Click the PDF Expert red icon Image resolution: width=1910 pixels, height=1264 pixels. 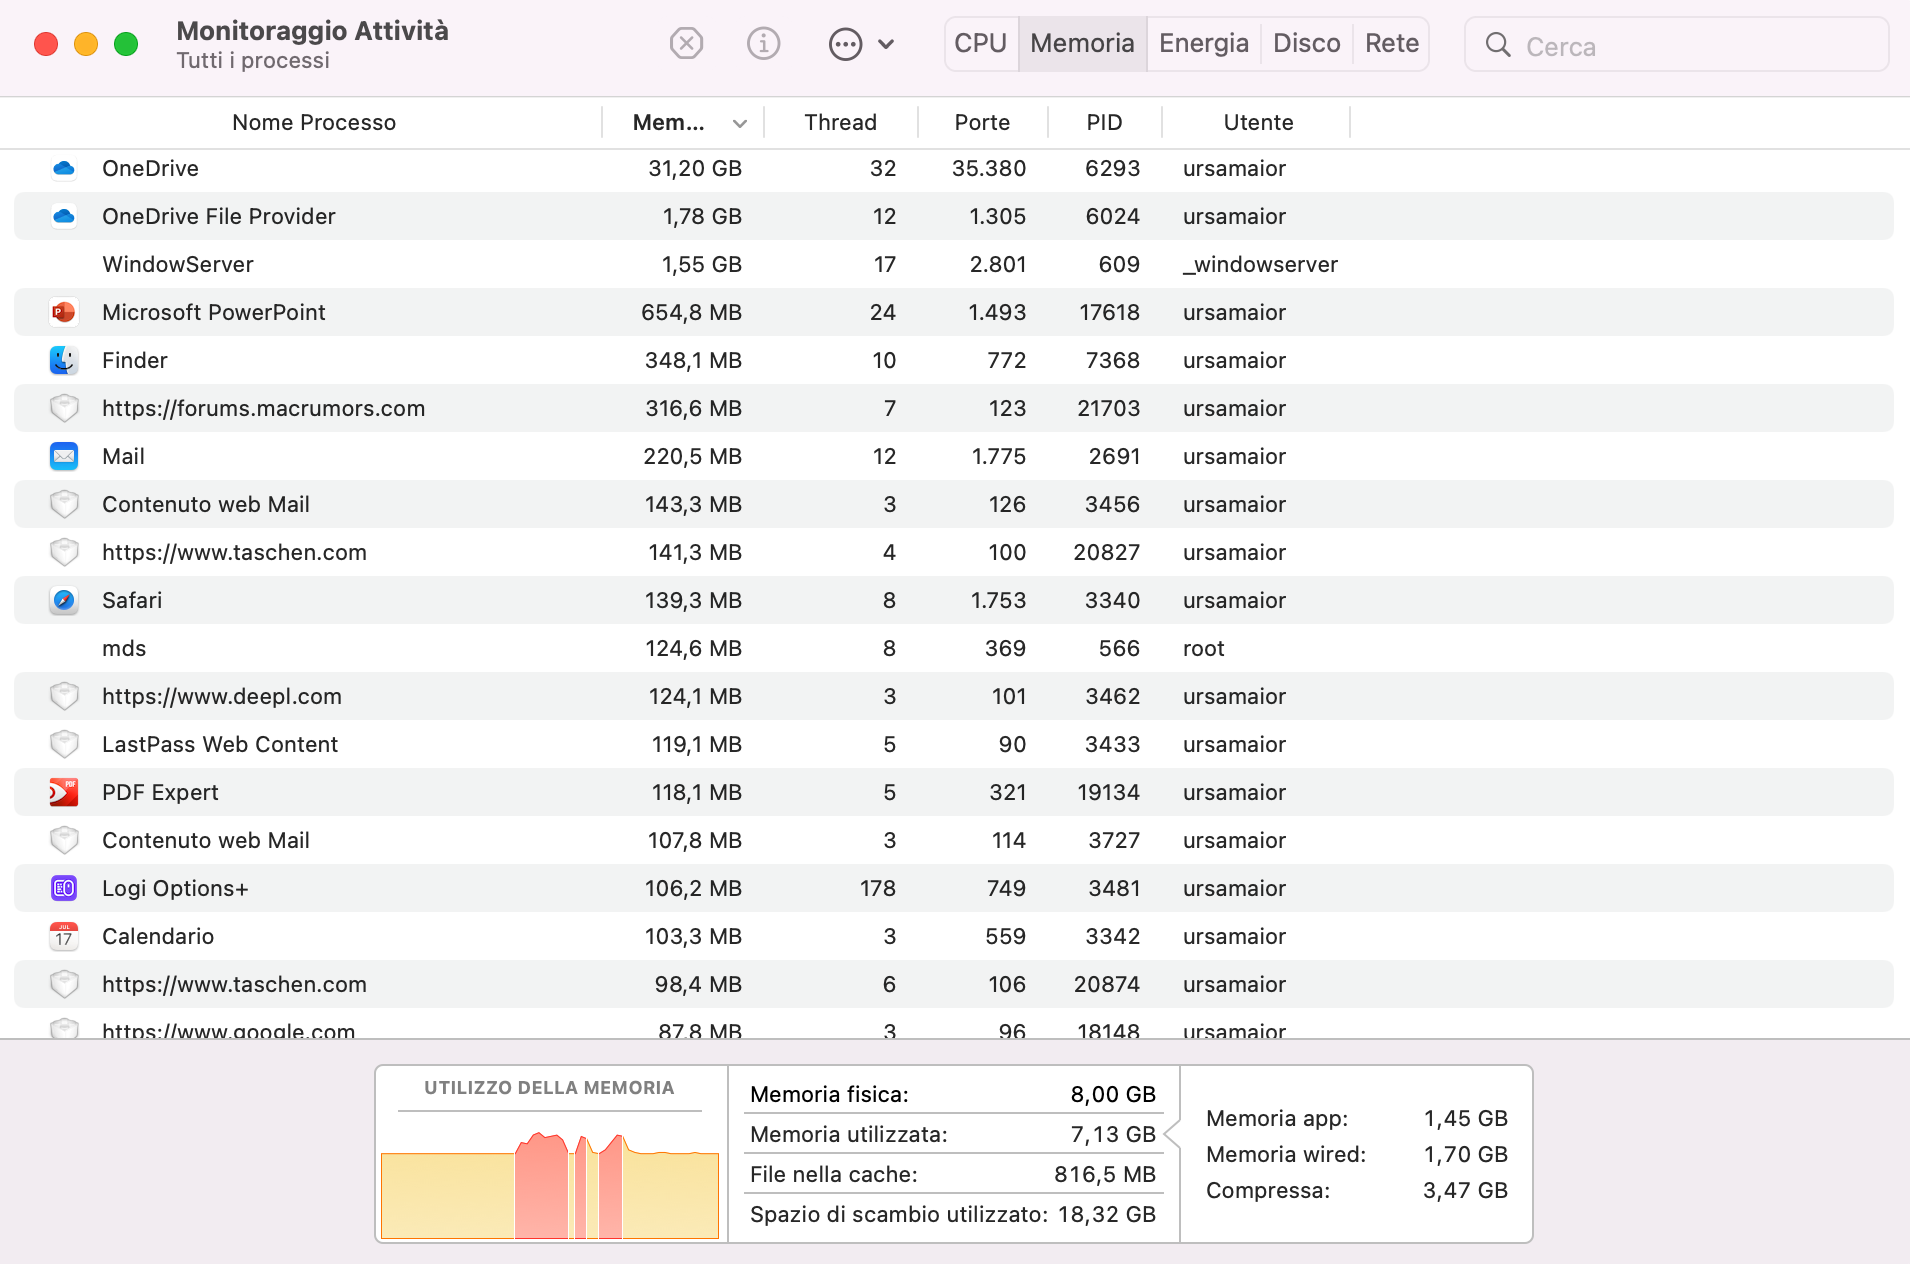64,792
